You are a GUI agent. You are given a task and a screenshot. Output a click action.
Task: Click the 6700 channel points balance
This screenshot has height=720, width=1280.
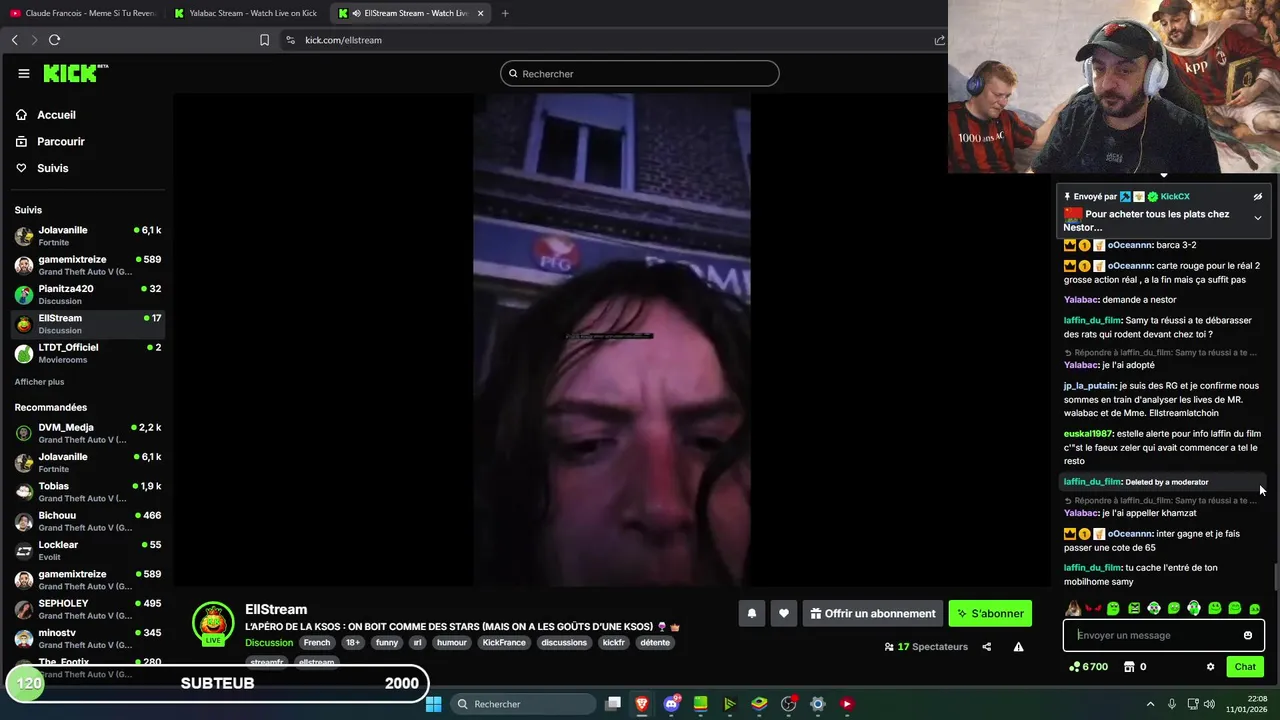coord(1089,667)
